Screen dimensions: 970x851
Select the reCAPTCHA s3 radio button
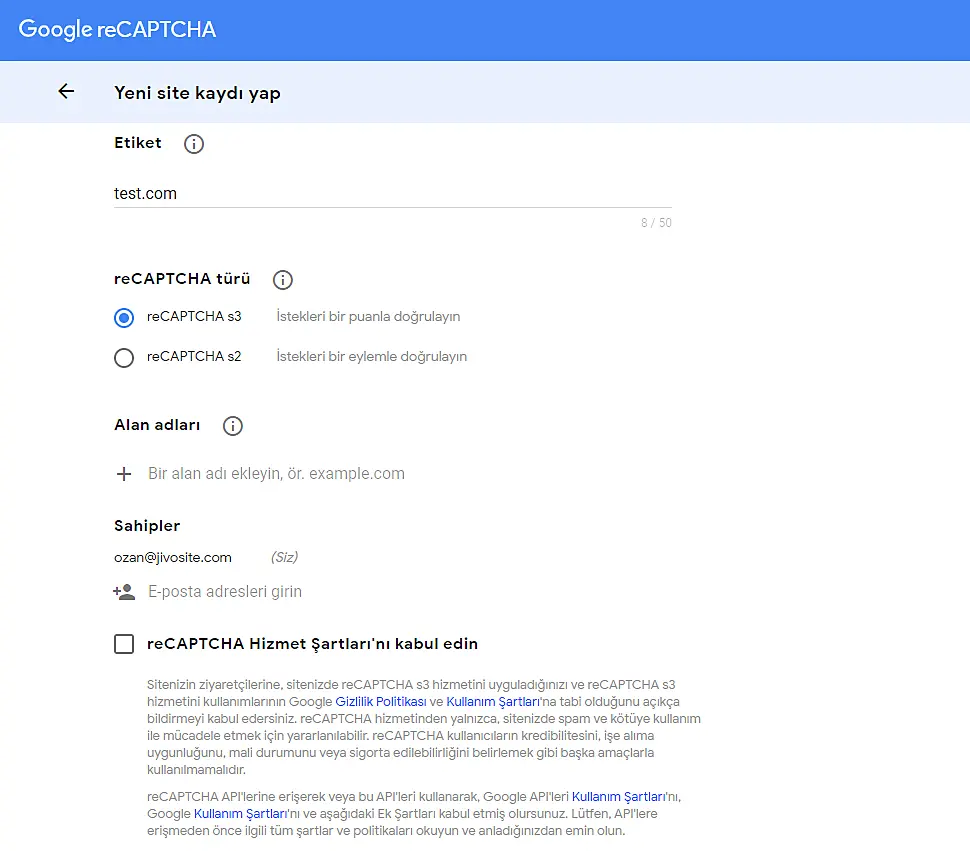124,318
